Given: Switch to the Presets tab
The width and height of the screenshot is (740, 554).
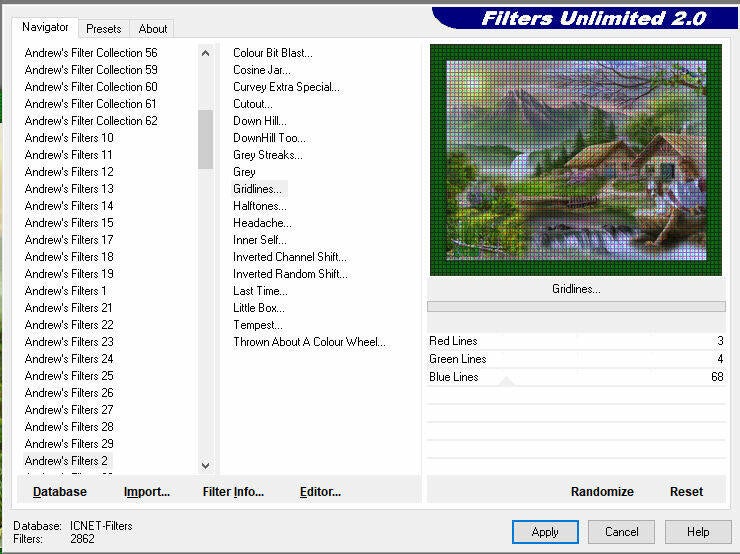Looking at the screenshot, I should [103, 29].
